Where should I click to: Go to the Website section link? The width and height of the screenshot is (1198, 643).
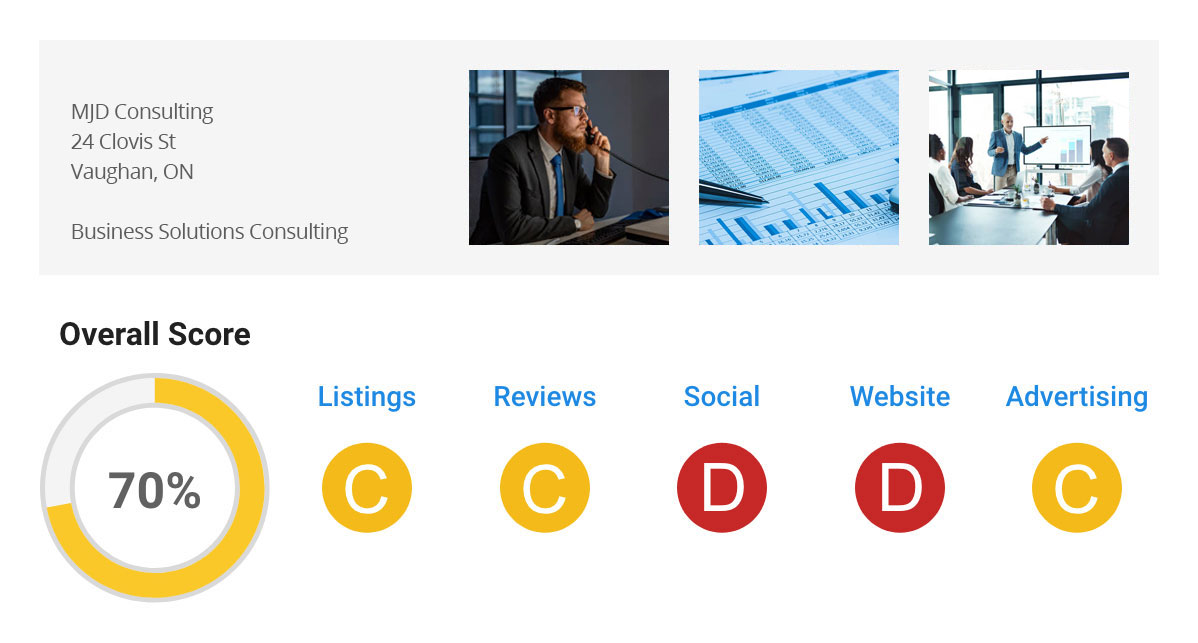[x=899, y=397]
